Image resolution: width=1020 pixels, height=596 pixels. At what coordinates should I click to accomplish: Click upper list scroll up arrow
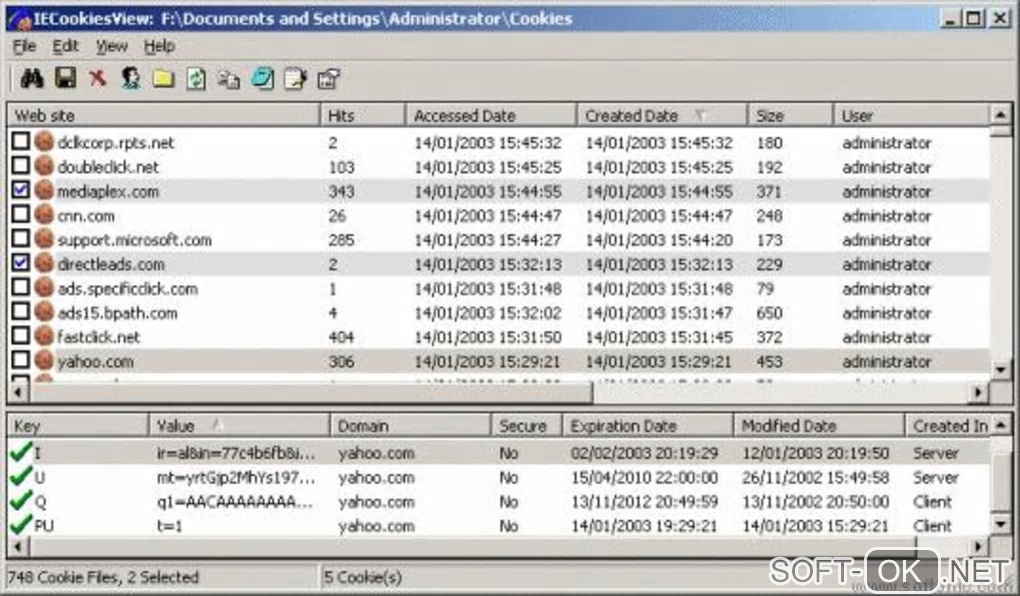pyautogui.click(x=1000, y=115)
